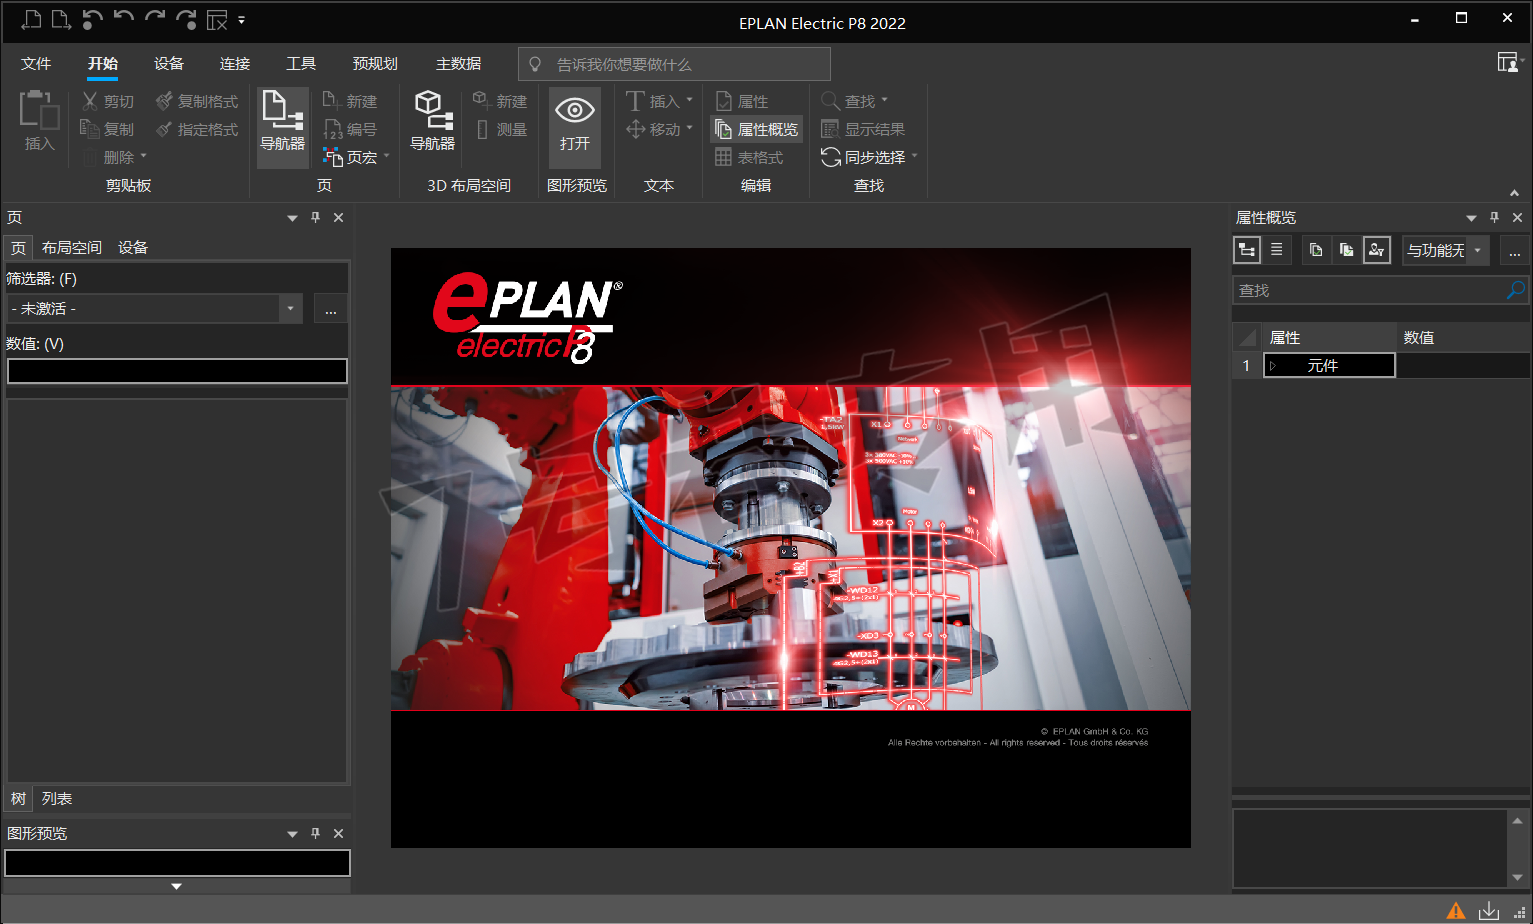Collapse the ribbon with the up chevron
The image size is (1533, 924).
point(1514,192)
